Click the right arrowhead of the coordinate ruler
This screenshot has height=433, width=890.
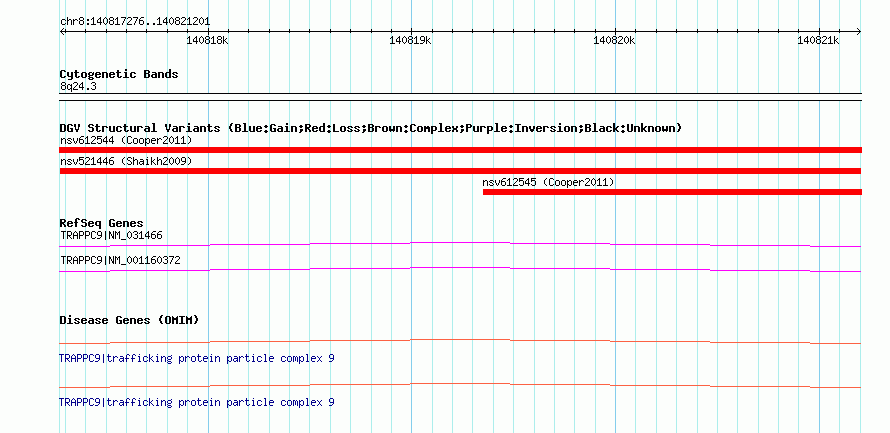[x=858, y=32]
